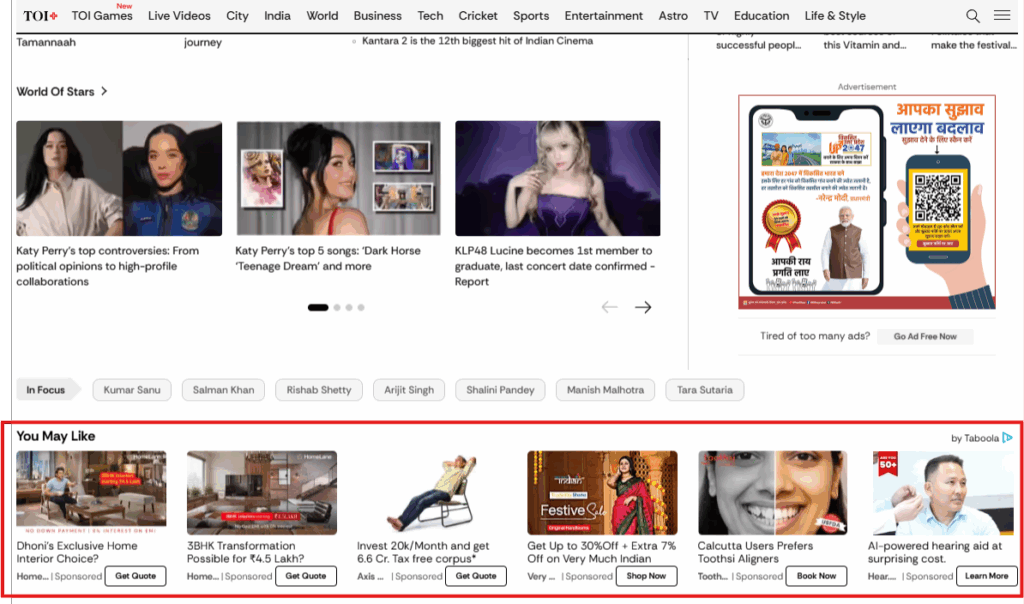
Task: Expand World Of Stars section chevron
Action: 104,92
